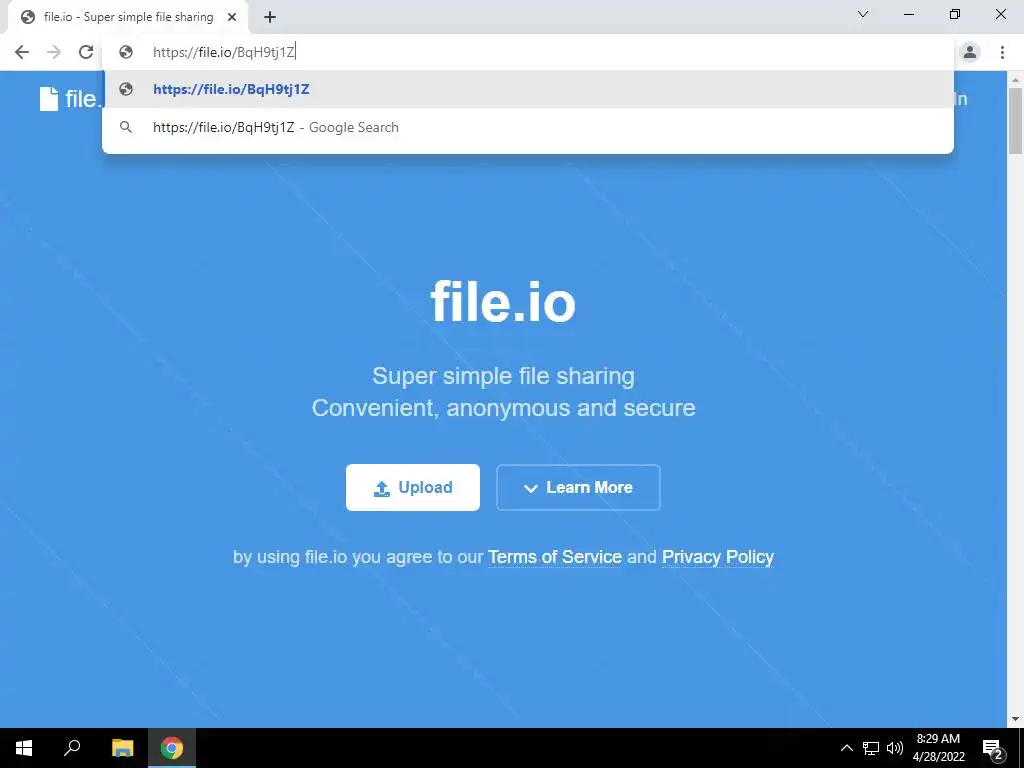This screenshot has width=1024, height=768.
Task: Open the Chrome three-dot menu
Action: 1002,52
